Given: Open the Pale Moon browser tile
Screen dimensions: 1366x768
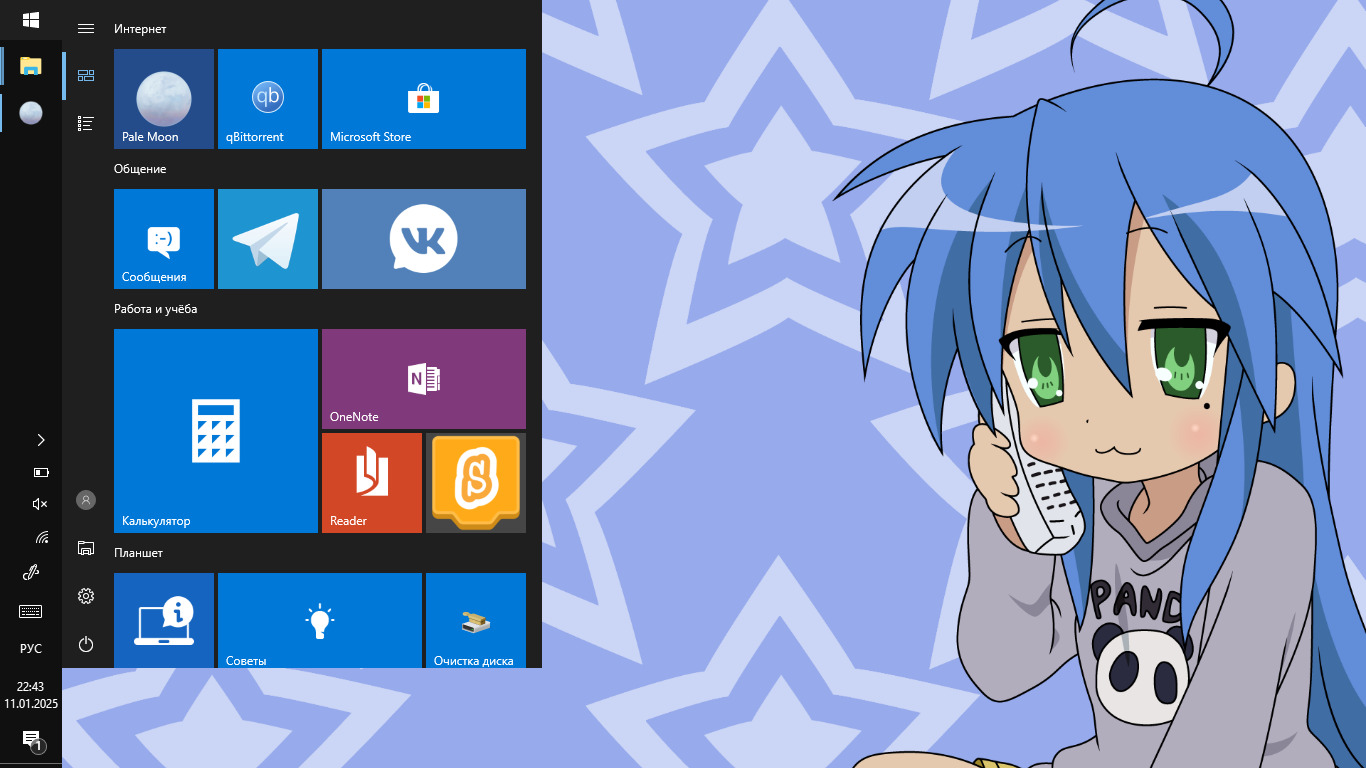Looking at the screenshot, I should click(164, 99).
